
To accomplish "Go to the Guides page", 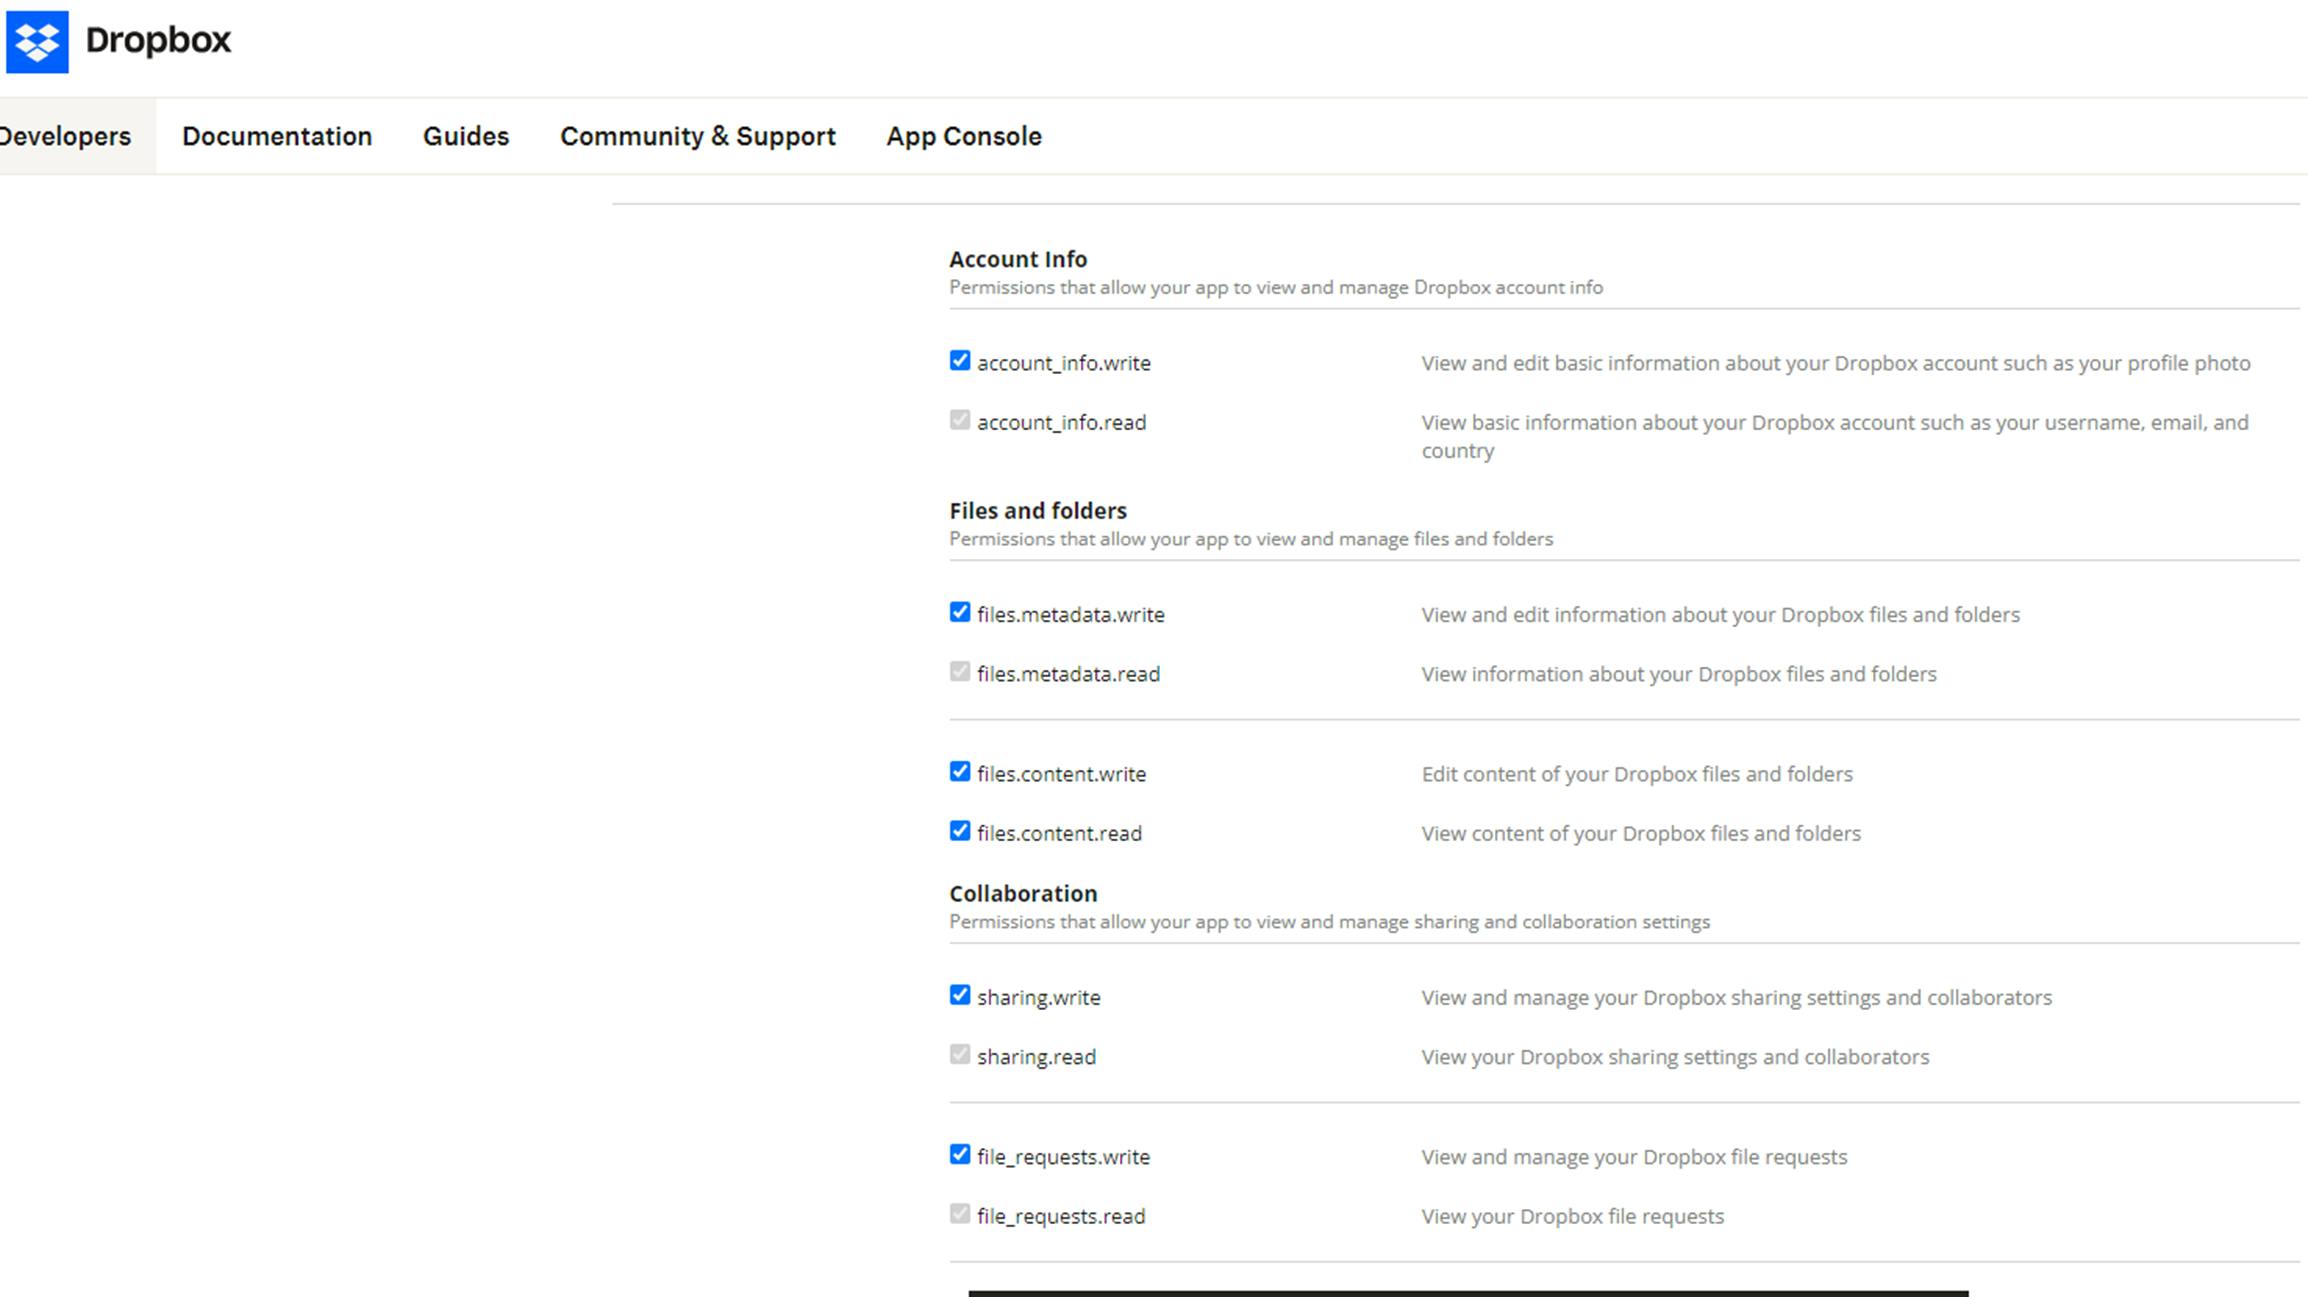I will click(466, 136).
